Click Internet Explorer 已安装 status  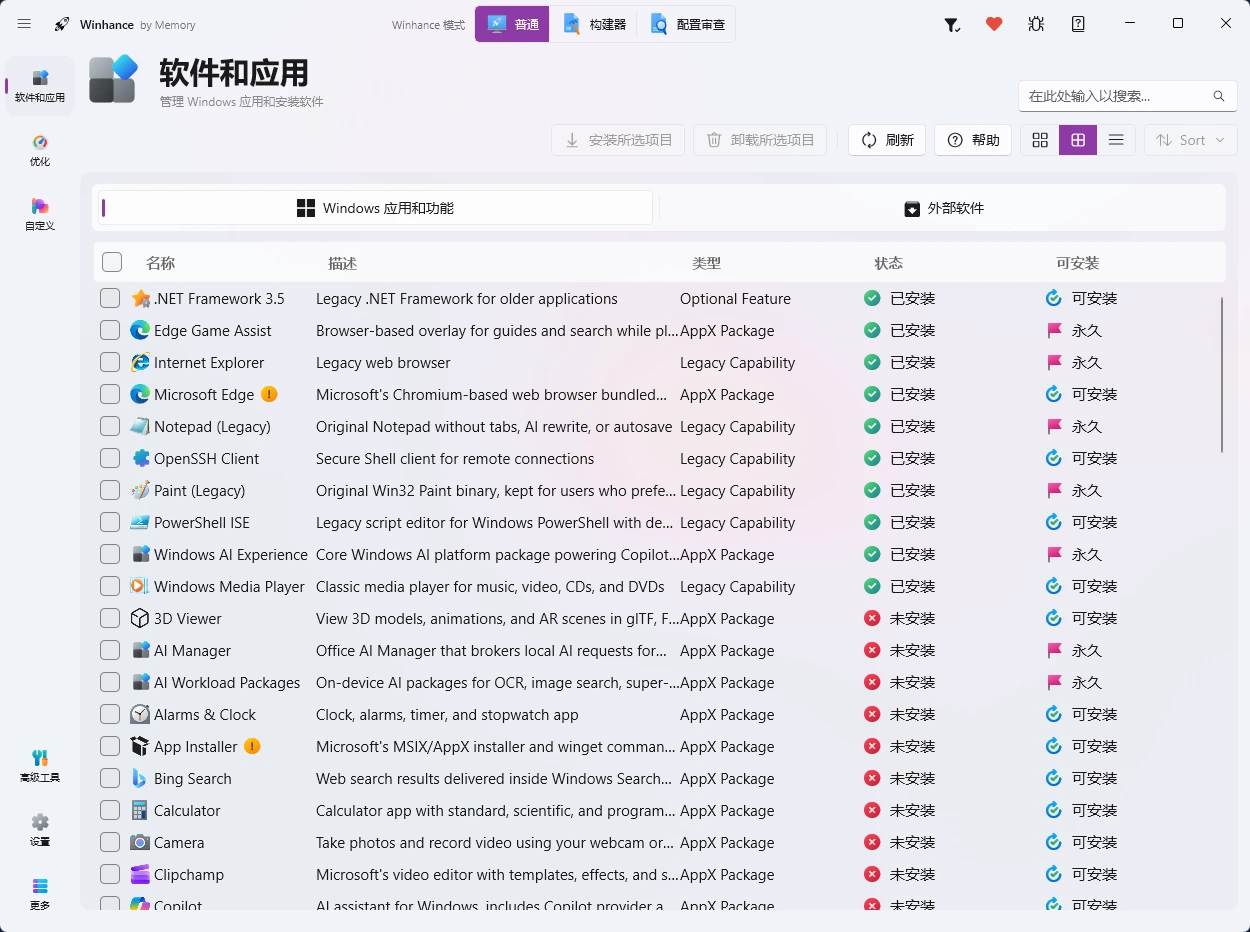900,362
